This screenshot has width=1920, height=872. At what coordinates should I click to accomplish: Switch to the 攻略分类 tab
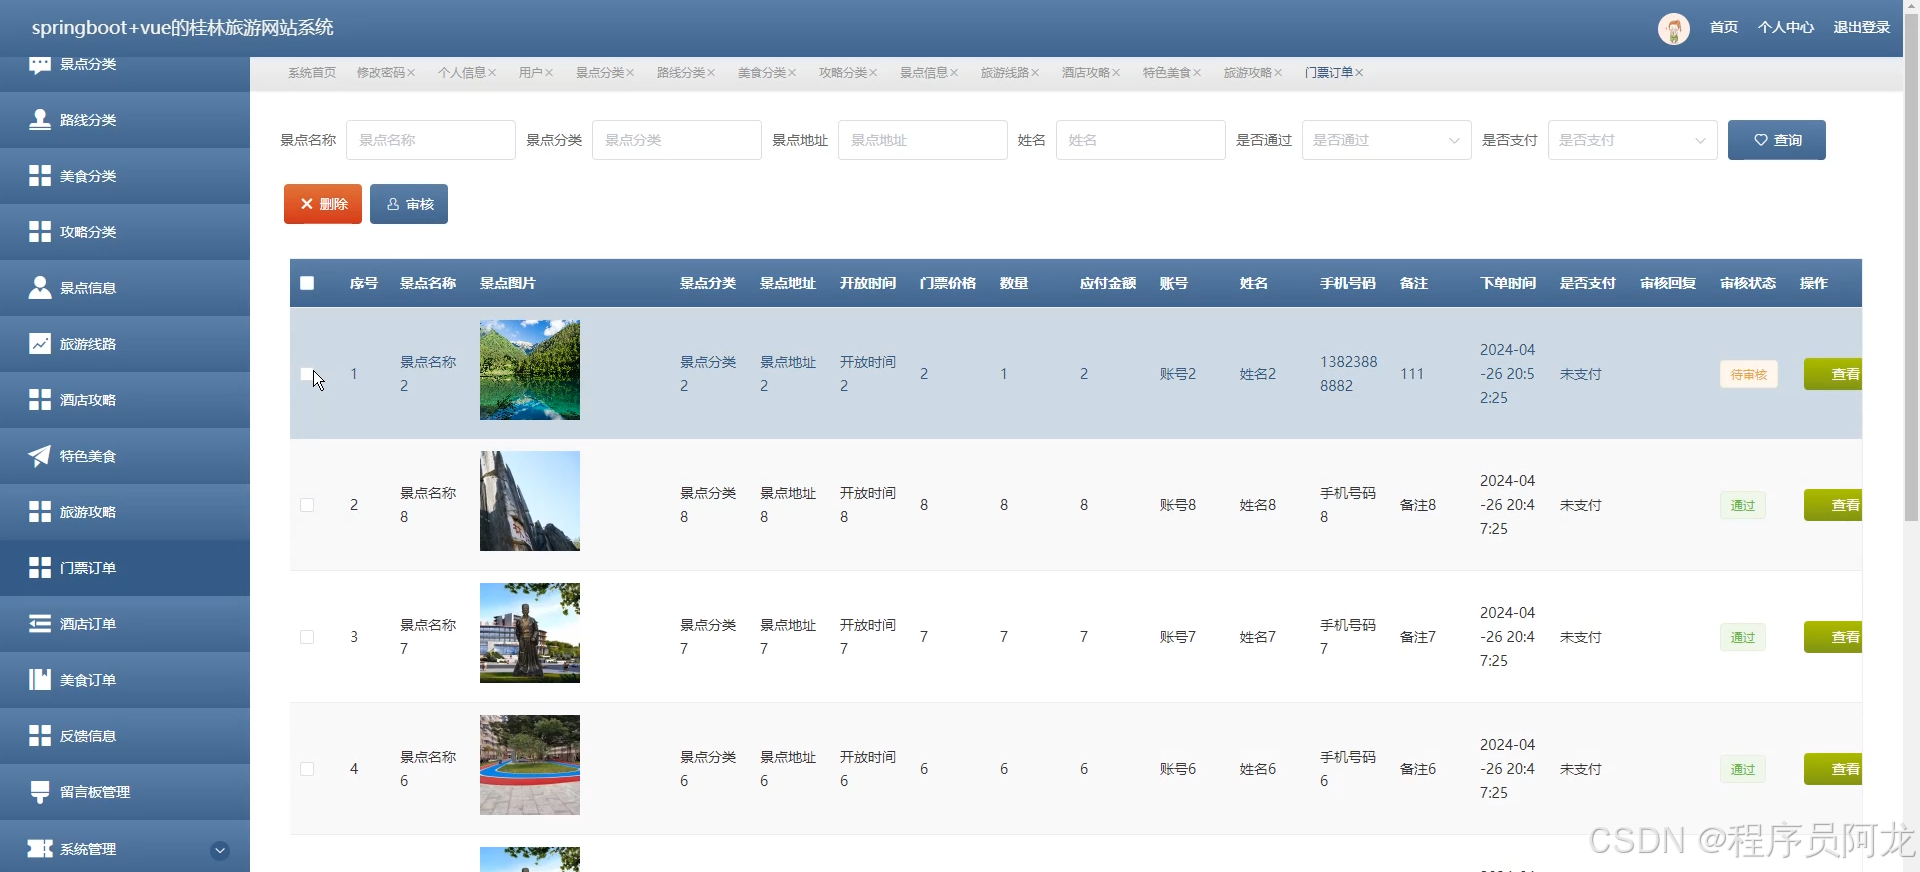click(x=843, y=73)
